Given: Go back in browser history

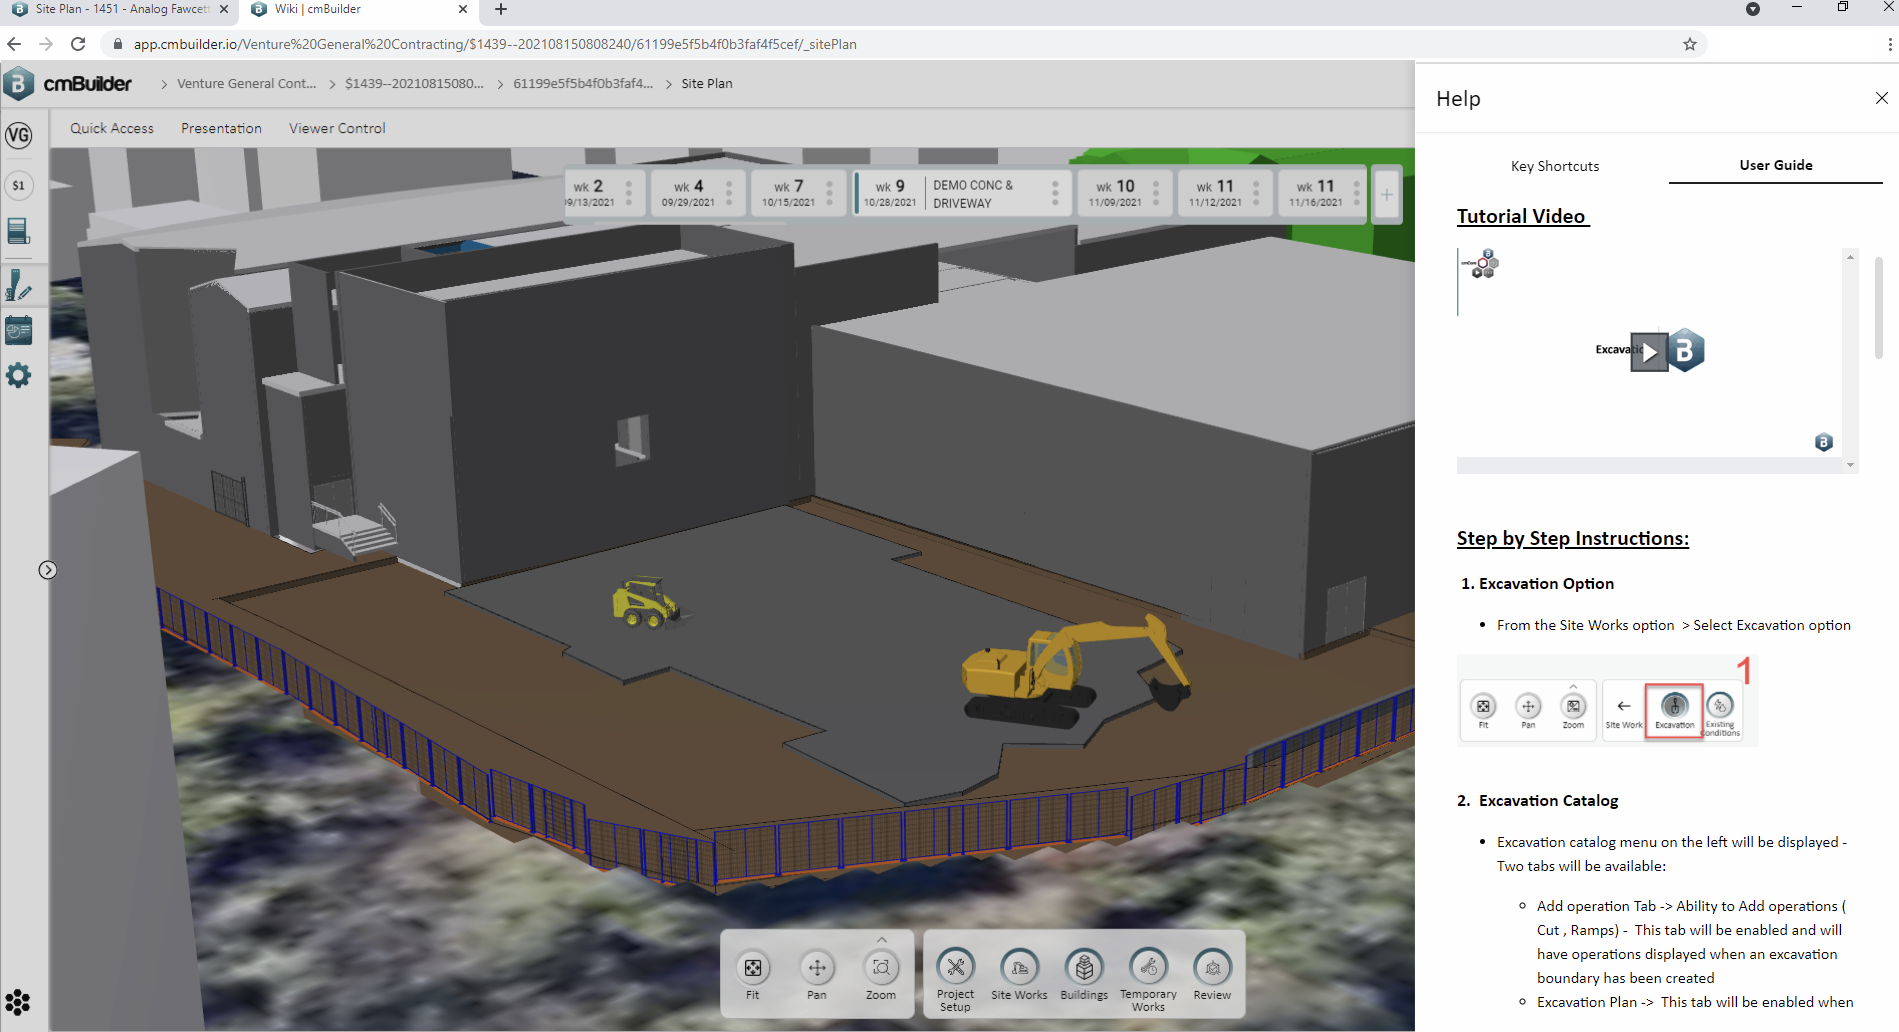Looking at the screenshot, I should coord(14,44).
